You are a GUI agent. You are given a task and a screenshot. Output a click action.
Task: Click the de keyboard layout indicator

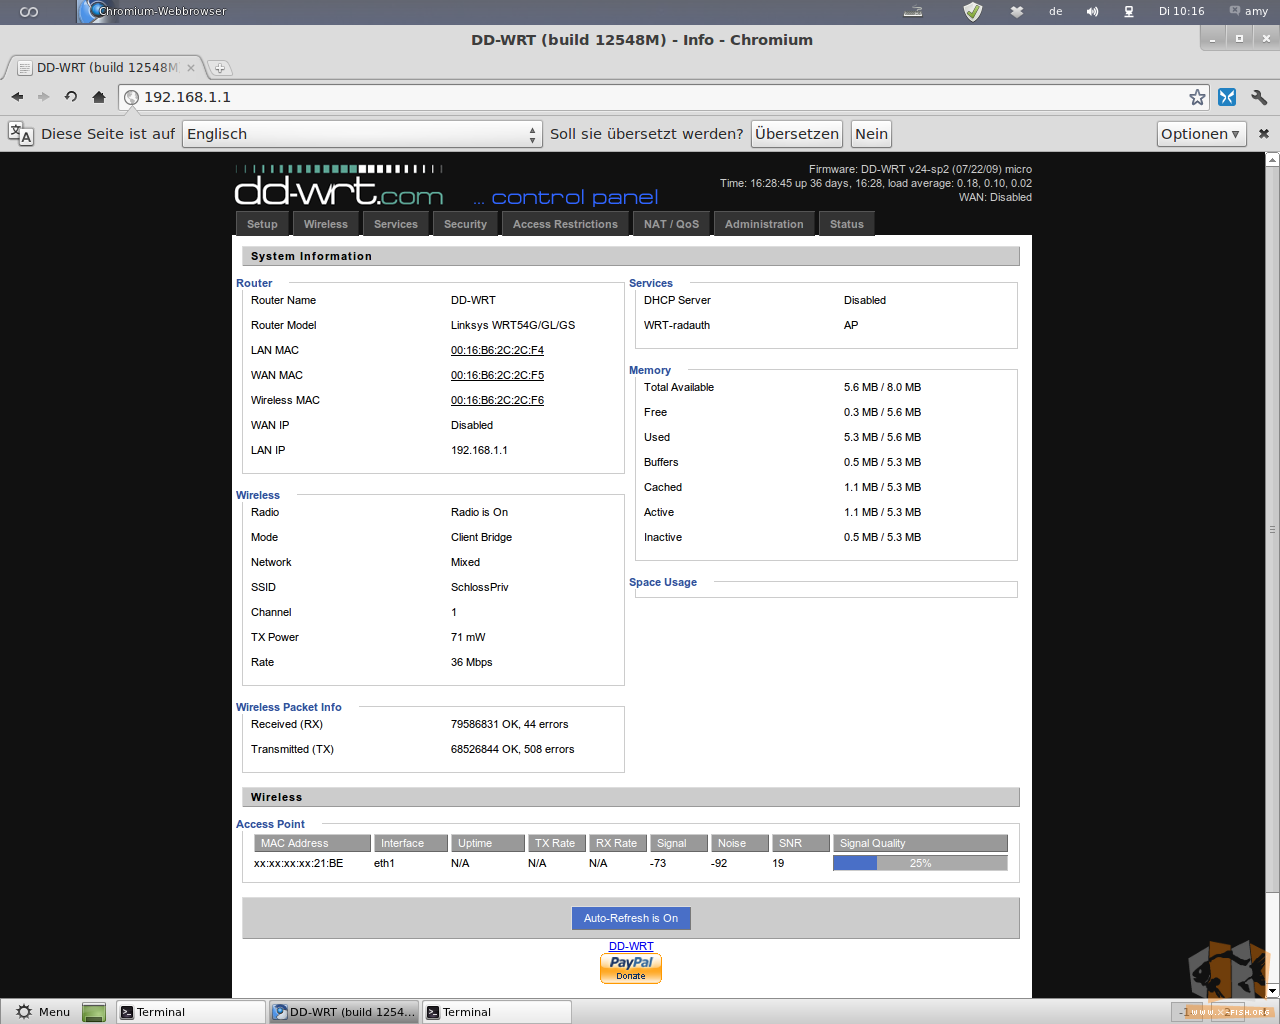1055,11
